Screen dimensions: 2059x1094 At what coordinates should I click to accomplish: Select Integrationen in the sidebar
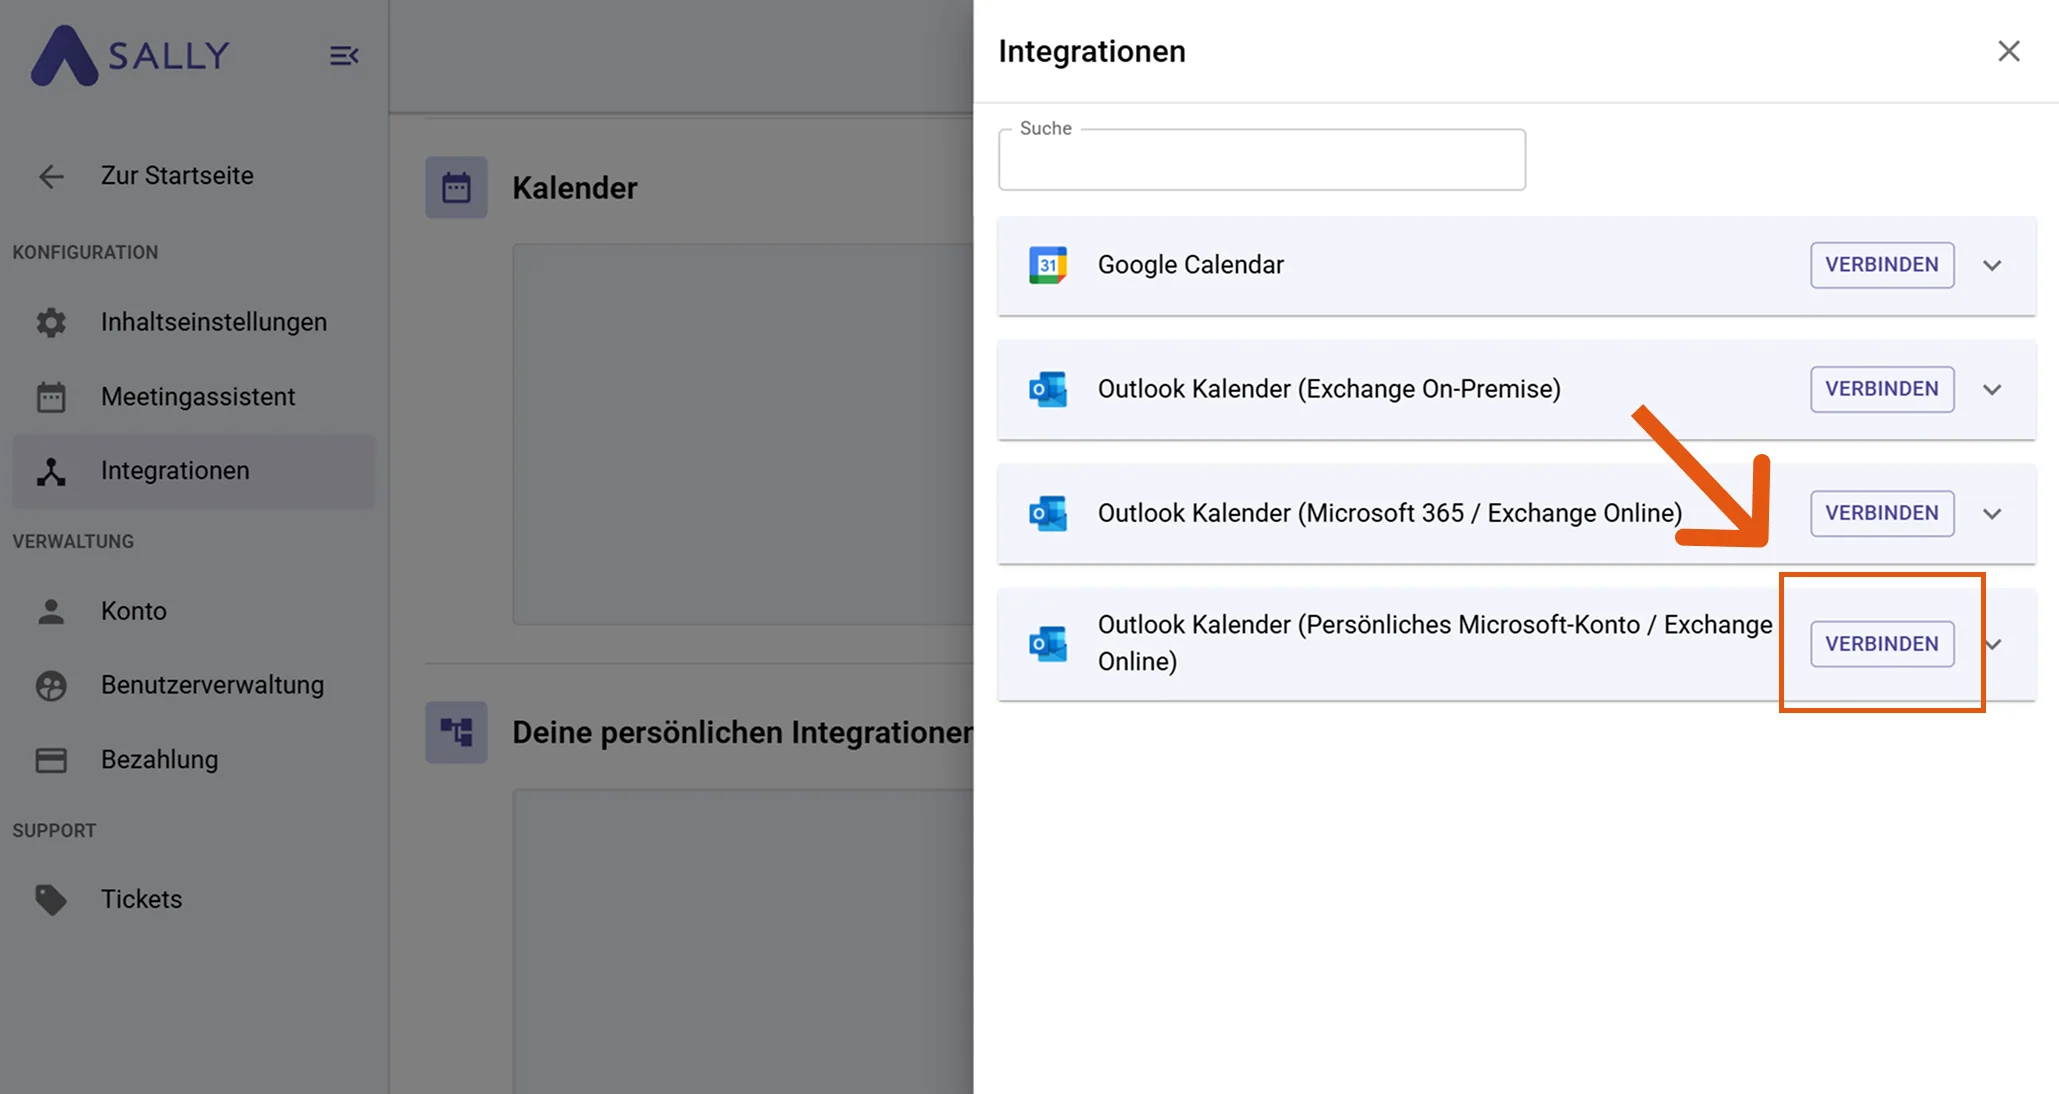tap(194, 471)
